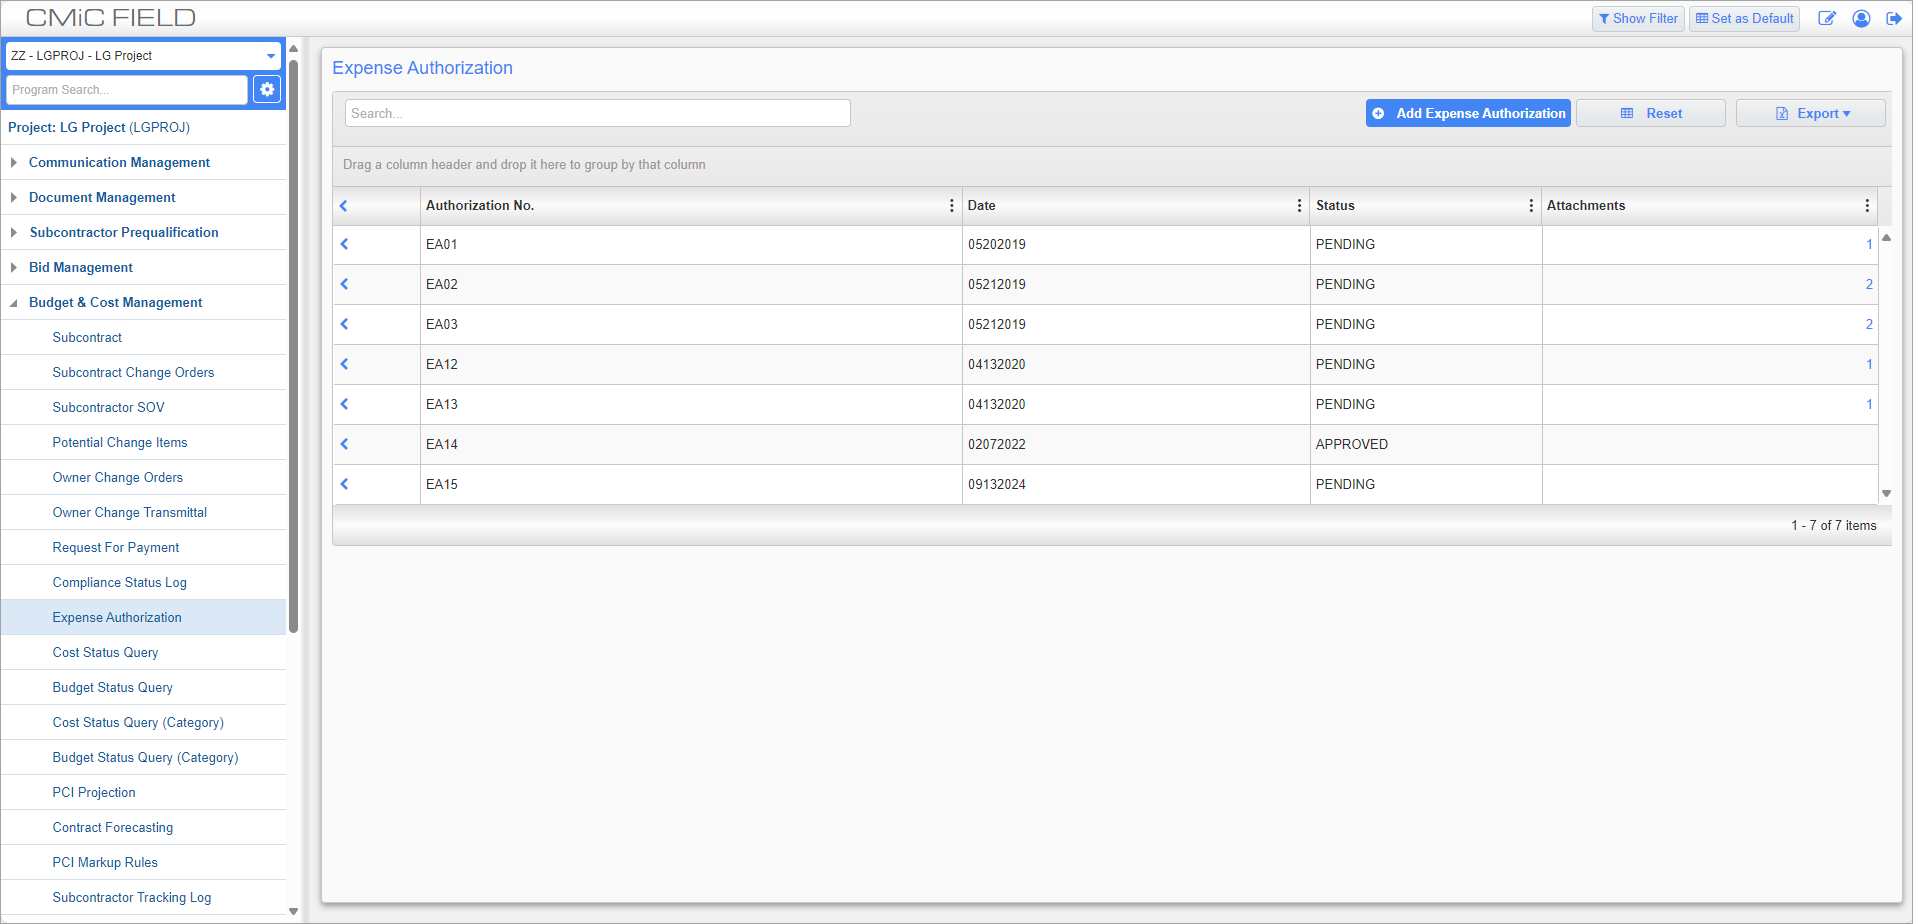Open the Export dropdown button
The image size is (1913, 924).
point(1811,114)
